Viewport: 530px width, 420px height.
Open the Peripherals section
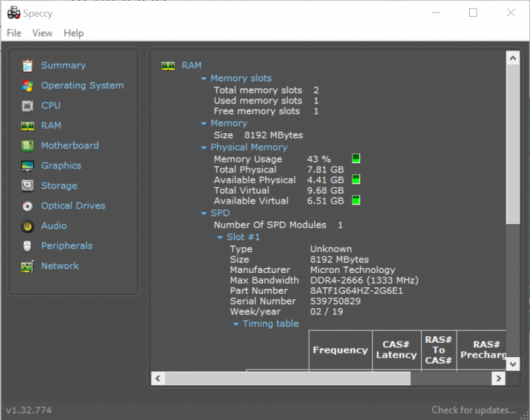point(67,246)
